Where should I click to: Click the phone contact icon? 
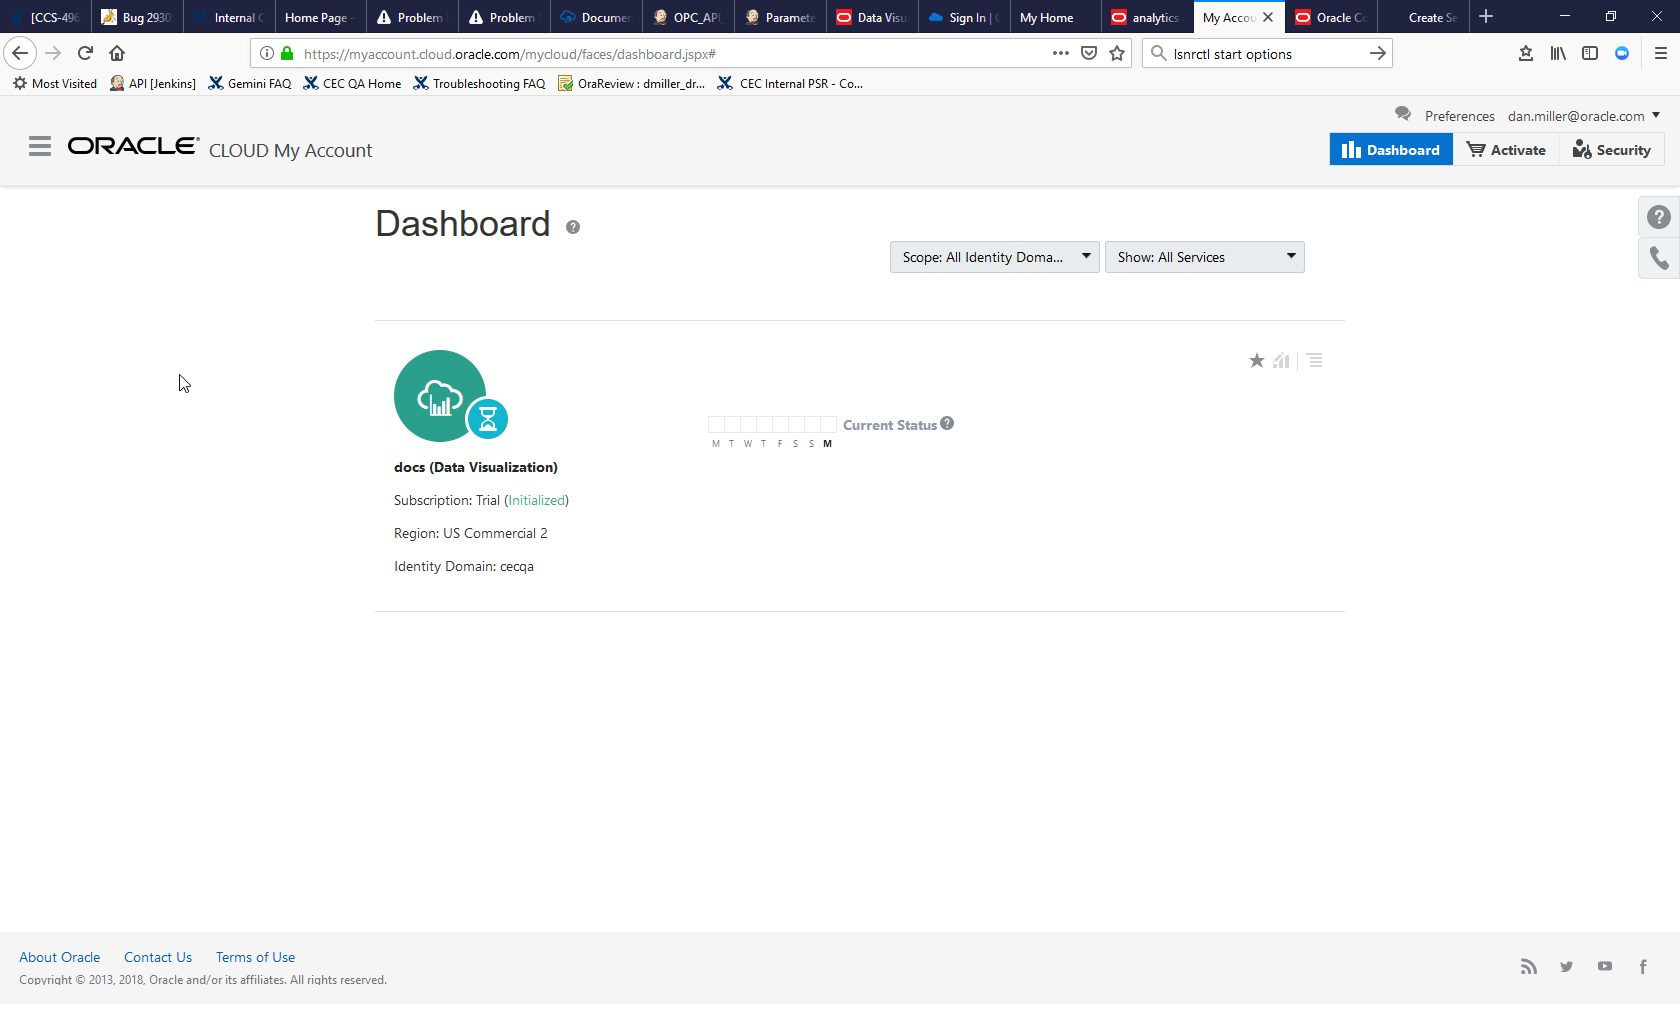[1659, 258]
